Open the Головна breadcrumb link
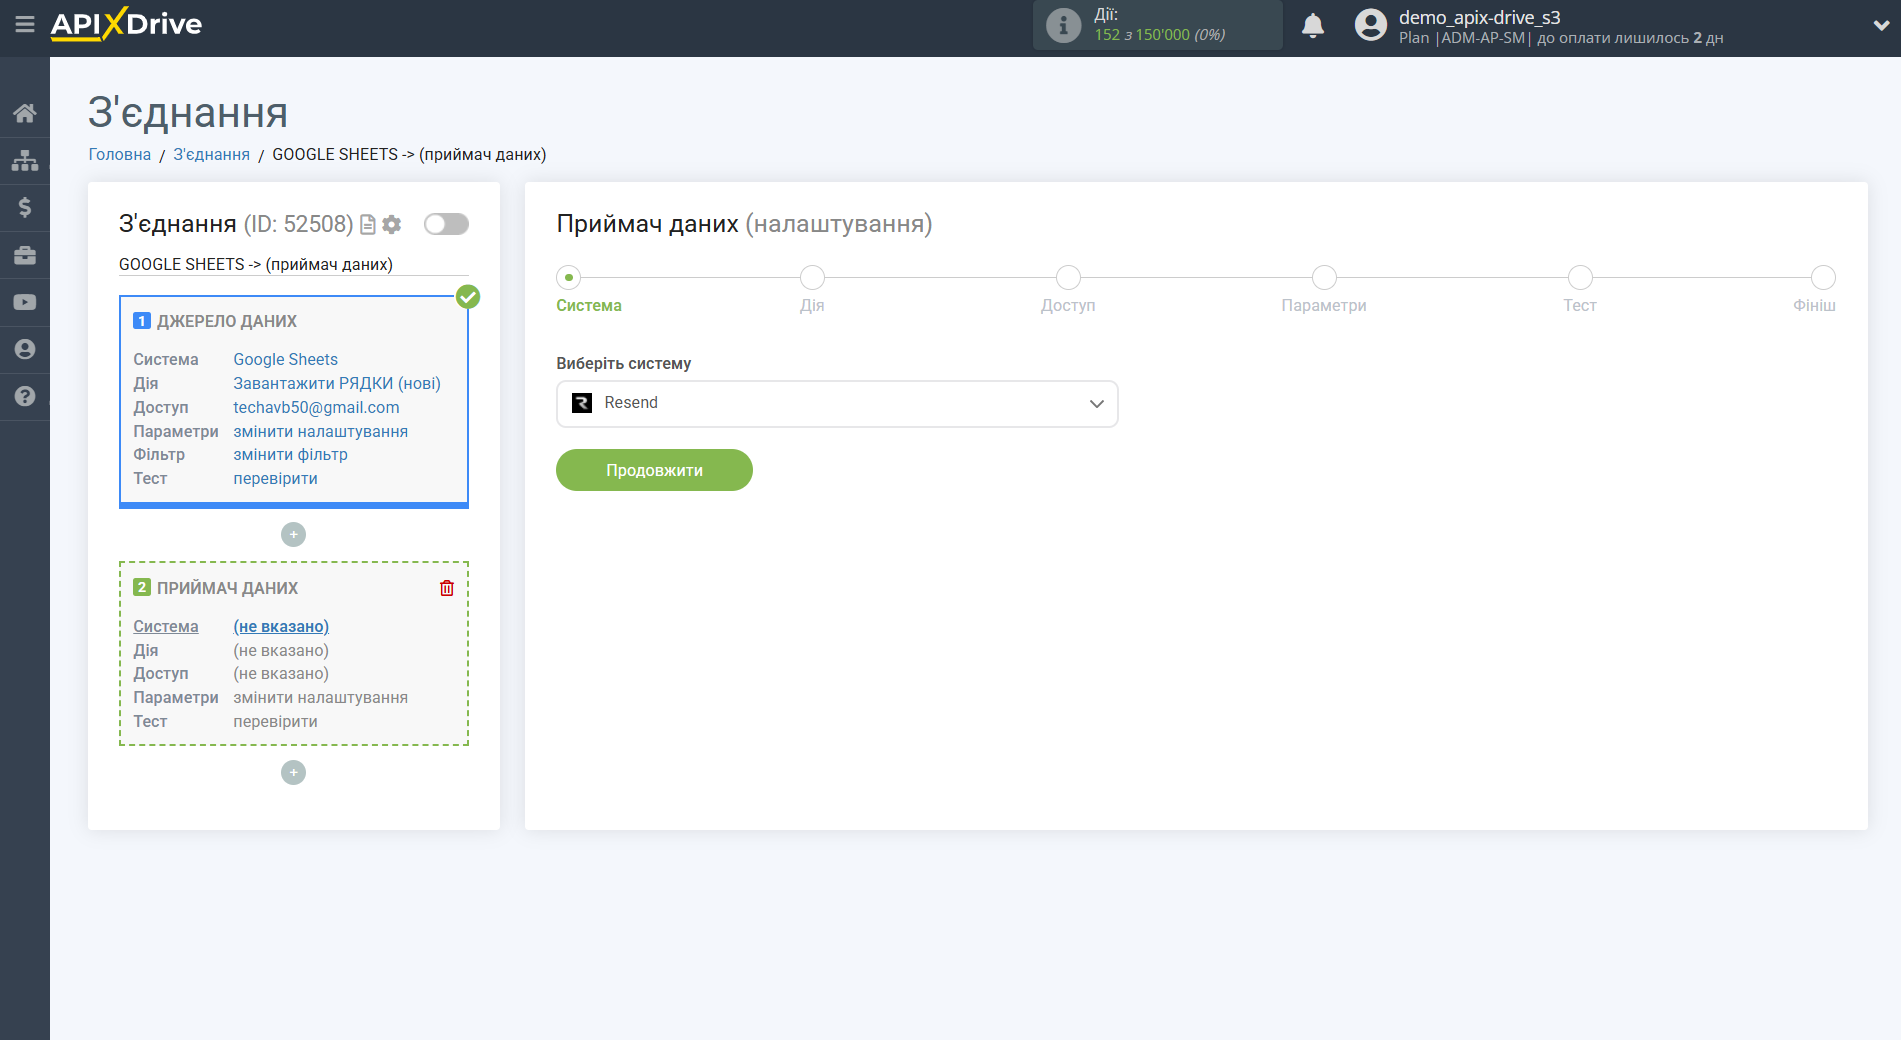 (119, 154)
